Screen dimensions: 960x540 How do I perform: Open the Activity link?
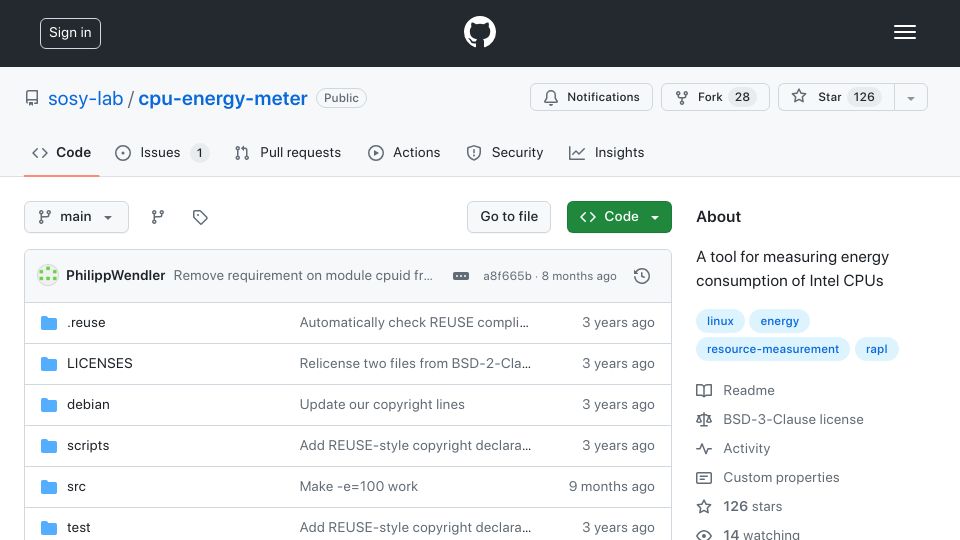point(747,449)
